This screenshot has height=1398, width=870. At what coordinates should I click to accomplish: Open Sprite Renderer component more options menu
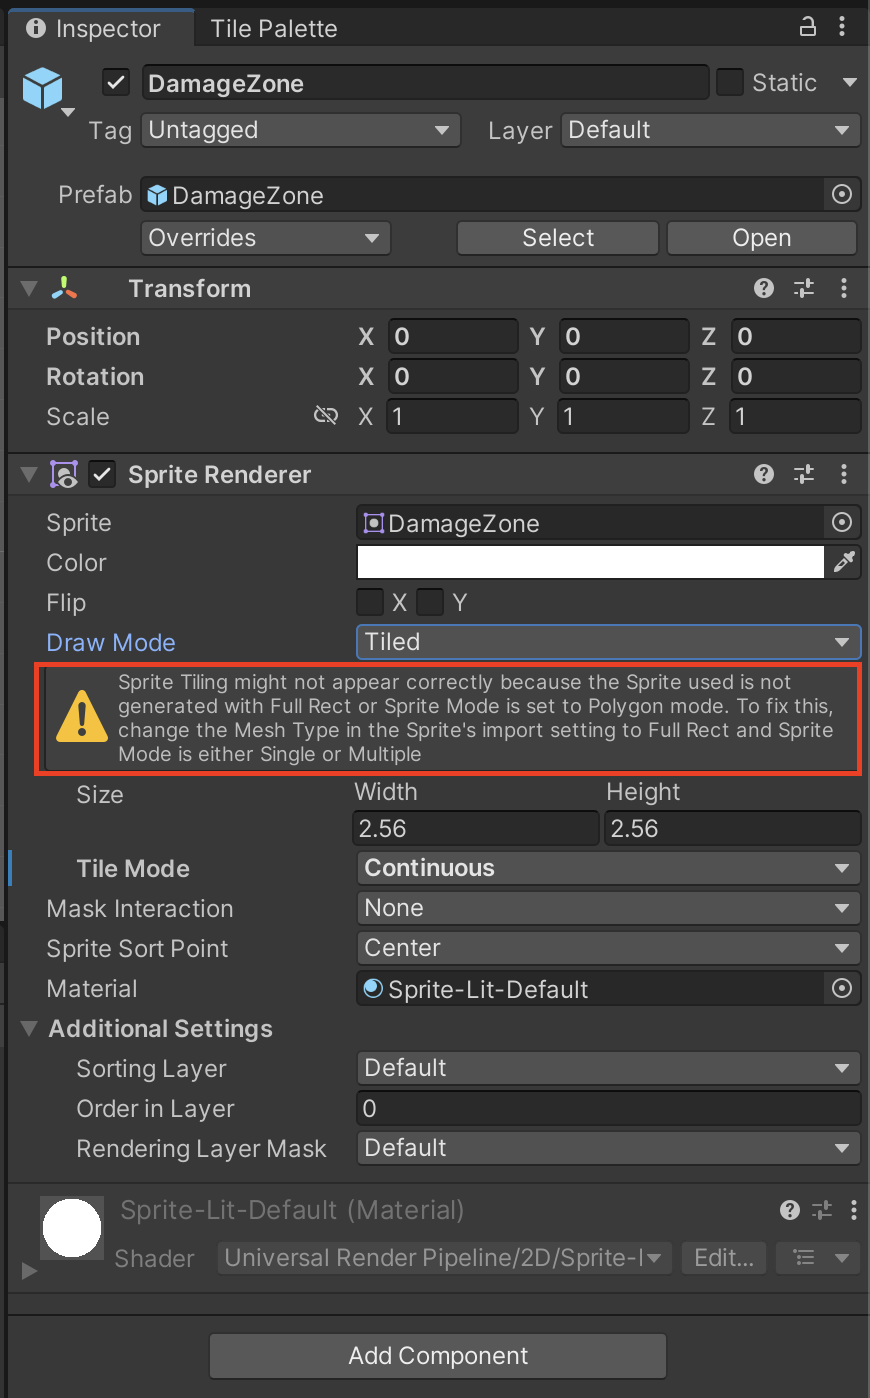coord(844,475)
